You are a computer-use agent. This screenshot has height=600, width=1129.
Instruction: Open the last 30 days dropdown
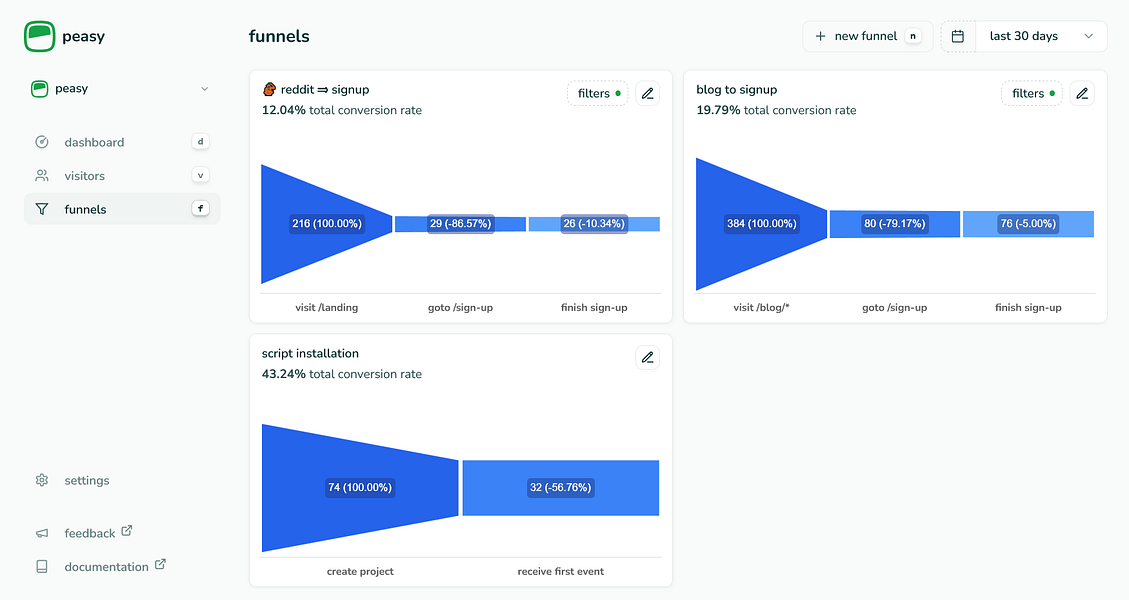click(x=1040, y=37)
